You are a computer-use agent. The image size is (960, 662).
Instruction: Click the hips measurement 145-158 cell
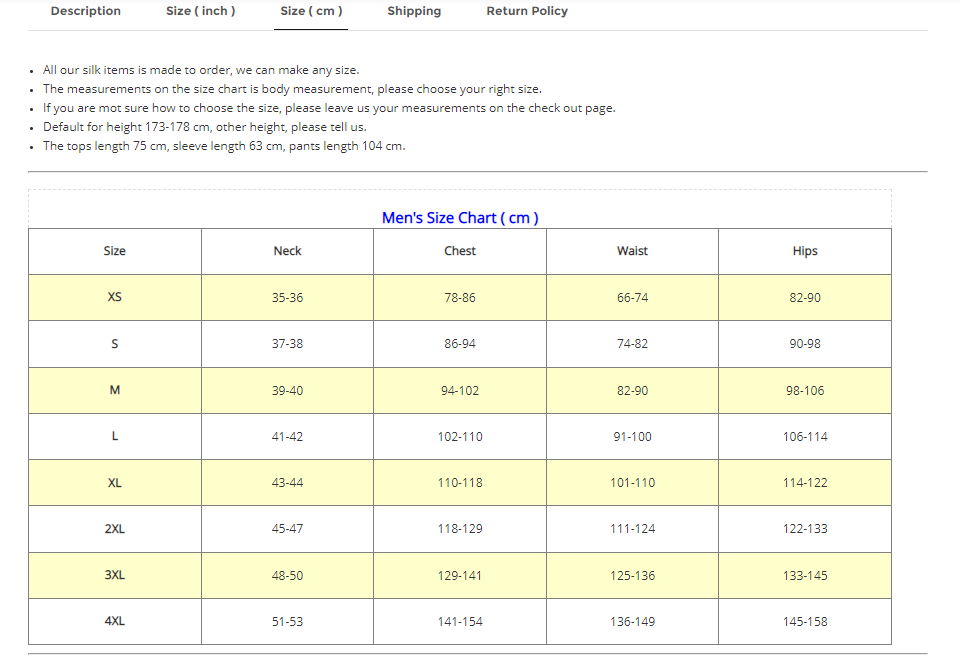[804, 621]
